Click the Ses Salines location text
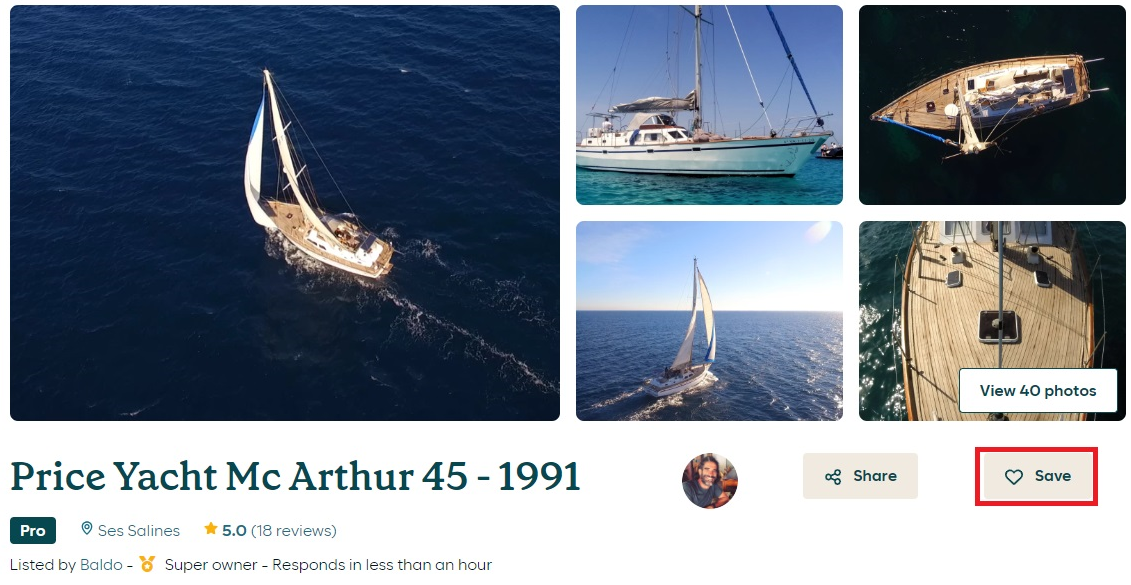Screen dimensions: 1131x585 138,531
